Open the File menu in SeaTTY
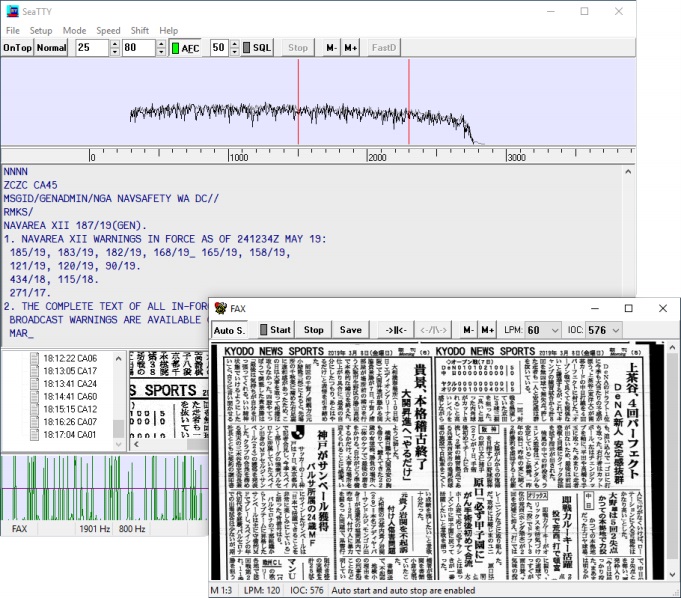The height and width of the screenshot is (598, 681). (13, 30)
